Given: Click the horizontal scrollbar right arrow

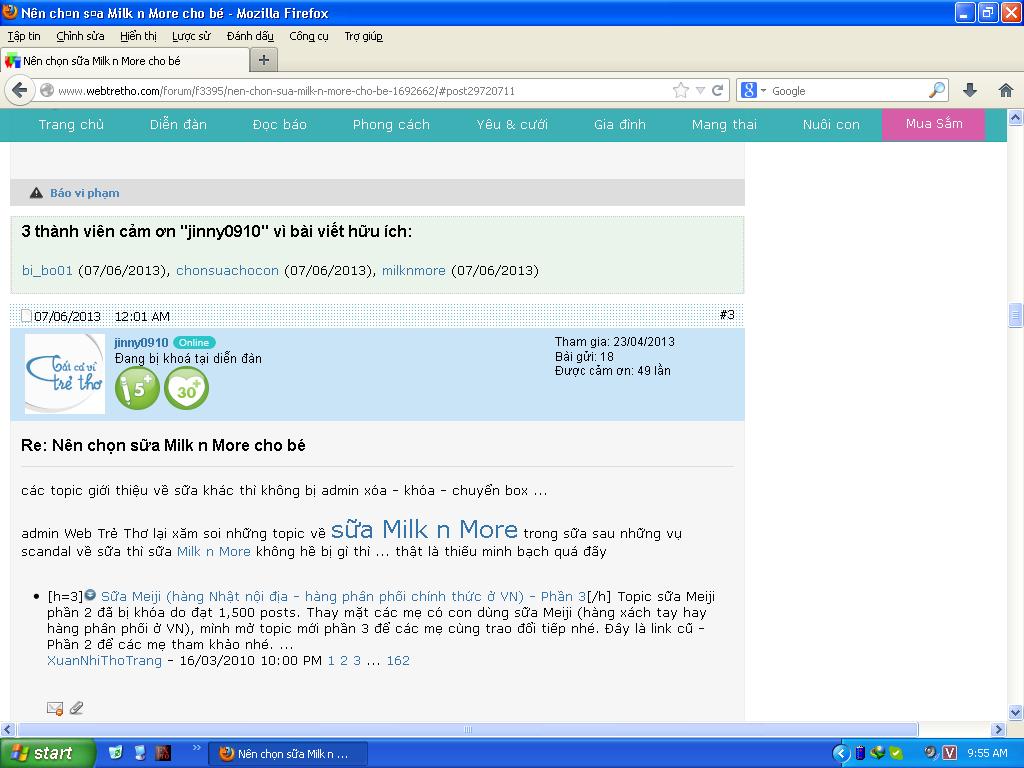Looking at the screenshot, I should pos(998,729).
